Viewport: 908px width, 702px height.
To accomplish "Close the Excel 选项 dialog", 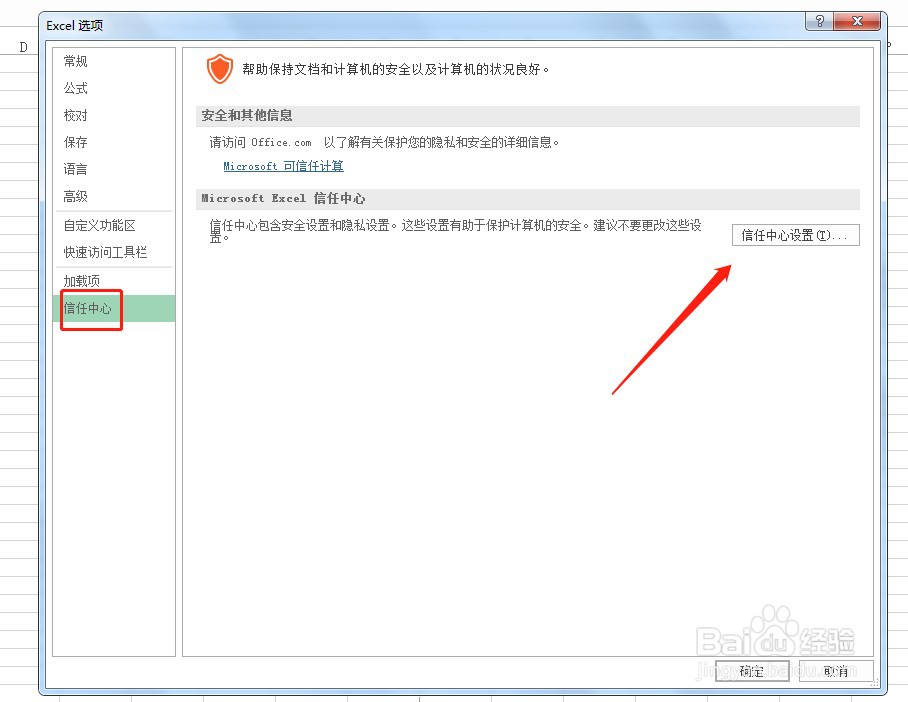I will click(857, 21).
